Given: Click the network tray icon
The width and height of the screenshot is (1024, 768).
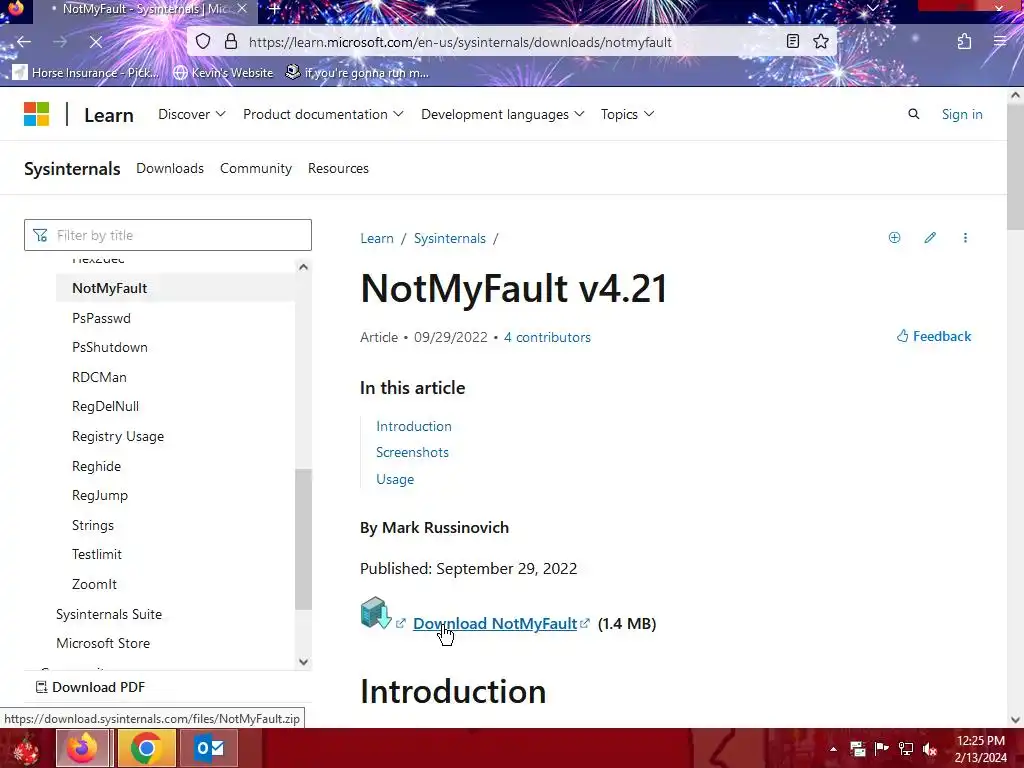Looking at the screenshot, I should (906, 749).
